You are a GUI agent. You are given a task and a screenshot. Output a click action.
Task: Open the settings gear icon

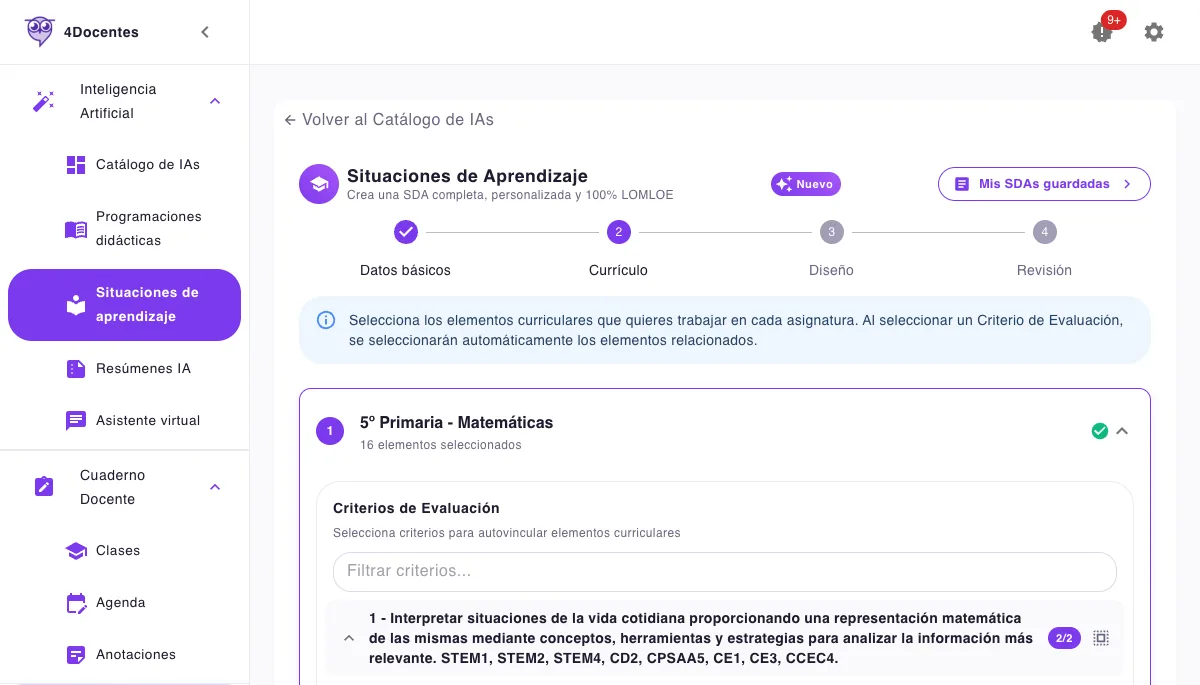click(1154, 32)
